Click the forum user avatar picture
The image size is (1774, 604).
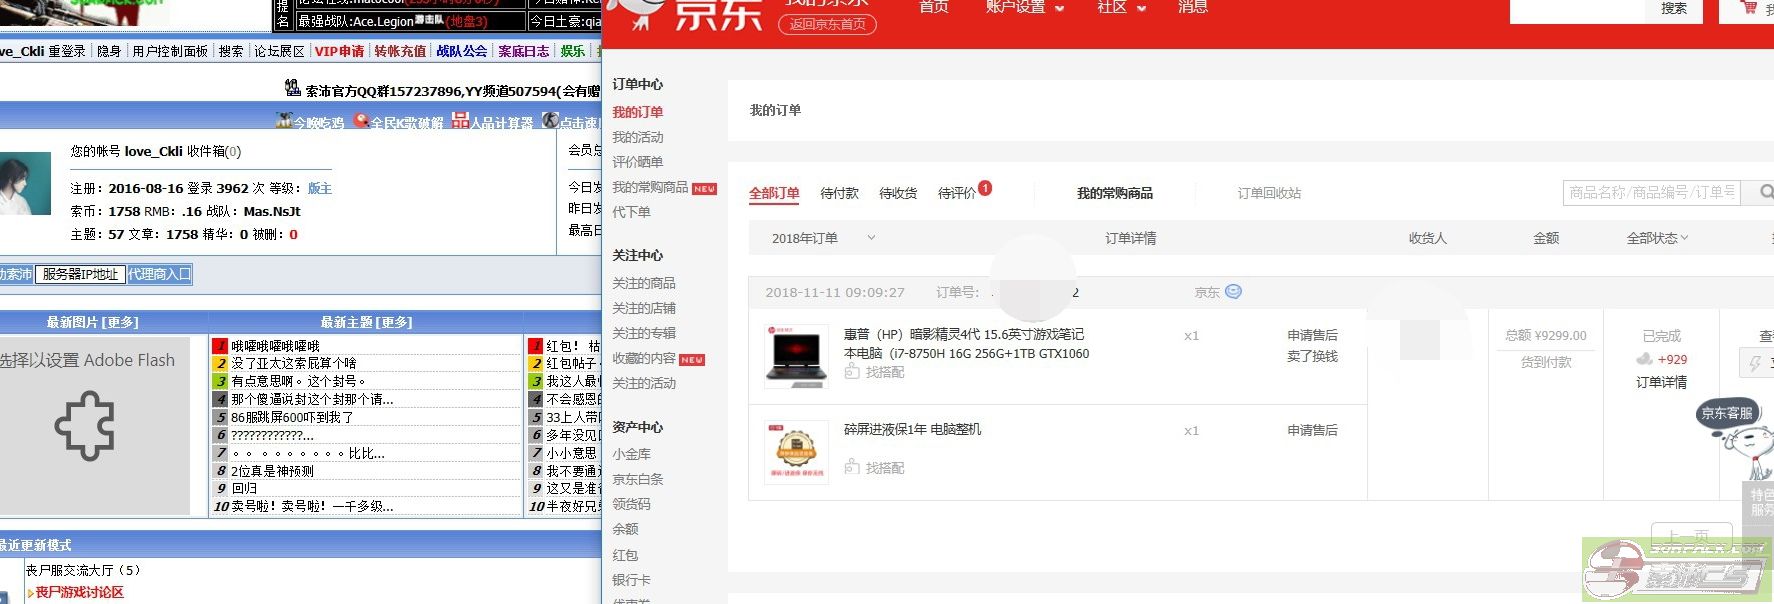[x=25, y=184]
